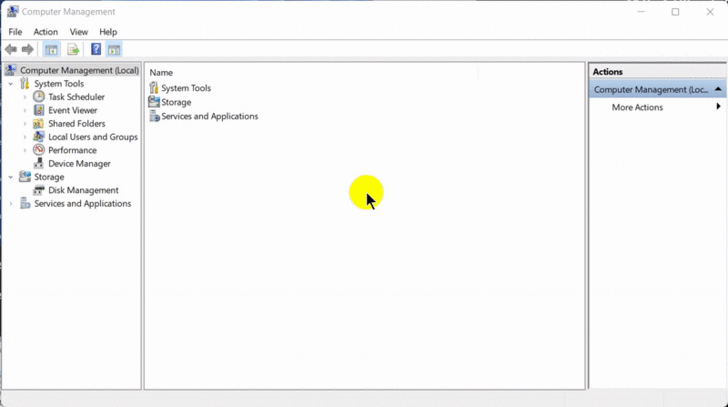Click System Tools icon in left tree
The height and width of the screenshot is (407, 728).
point(25,84)
